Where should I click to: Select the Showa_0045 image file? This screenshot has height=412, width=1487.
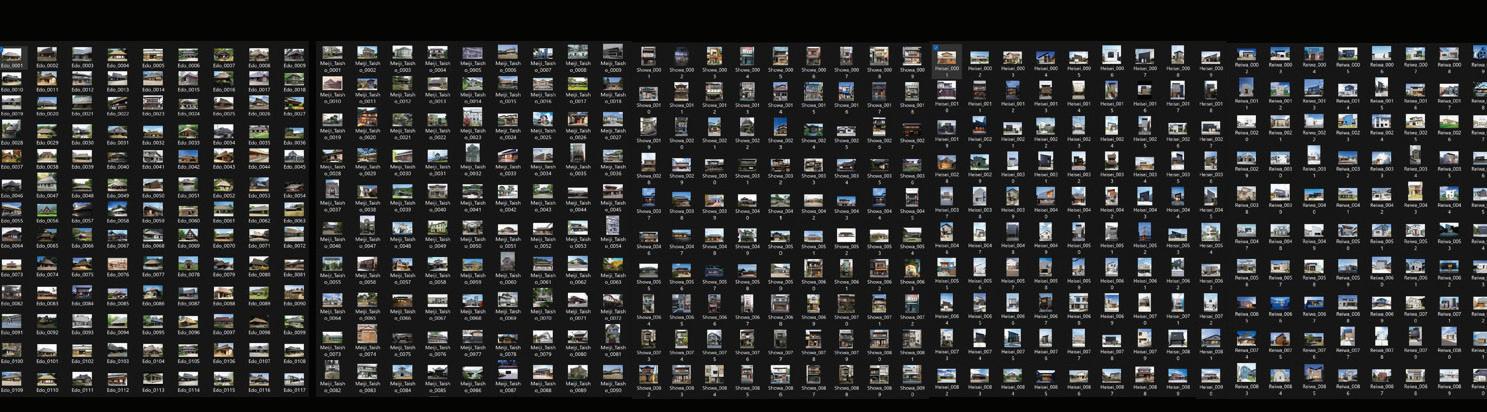[912, 197]
